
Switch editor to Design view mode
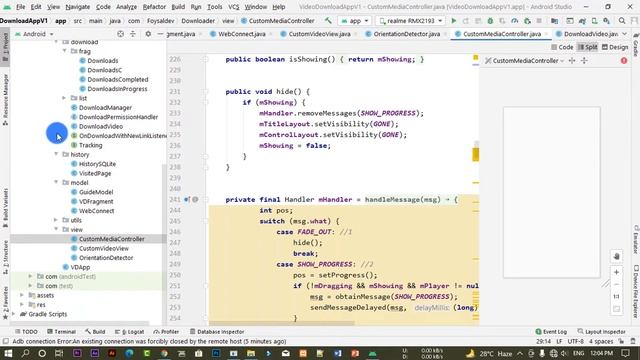(615, 47)
